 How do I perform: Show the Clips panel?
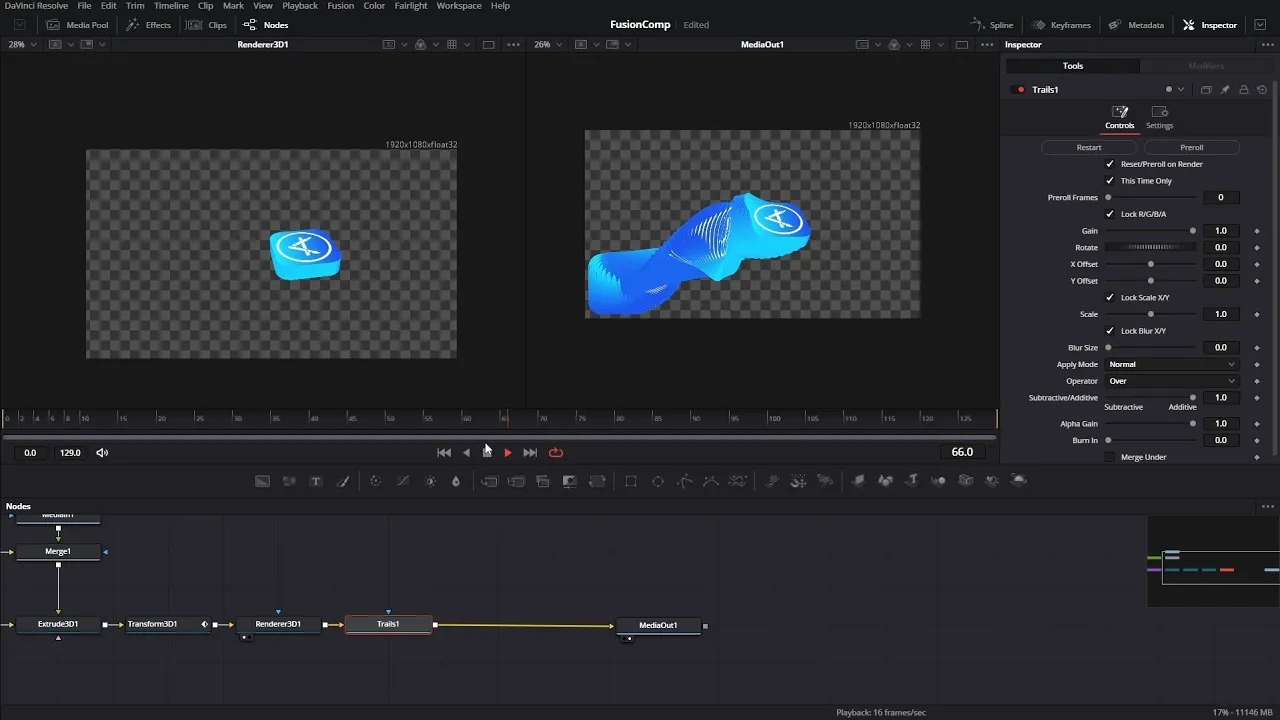(207, 25)
